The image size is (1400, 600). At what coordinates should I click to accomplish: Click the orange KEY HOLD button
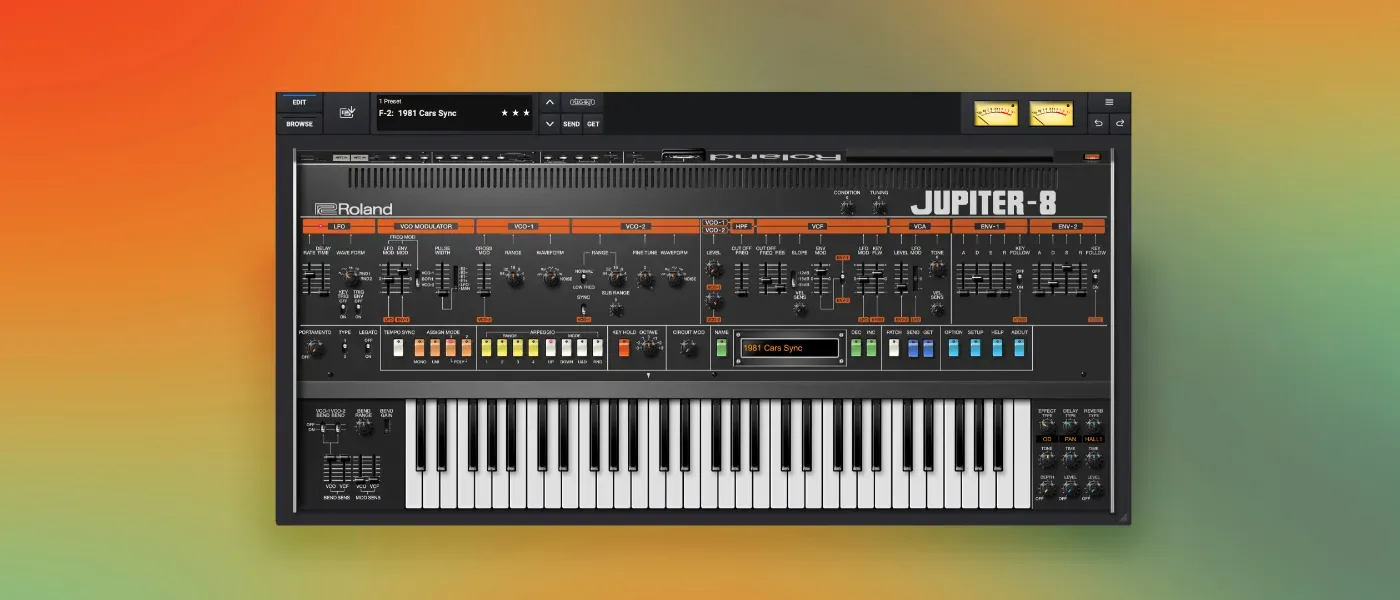point(624,347)
